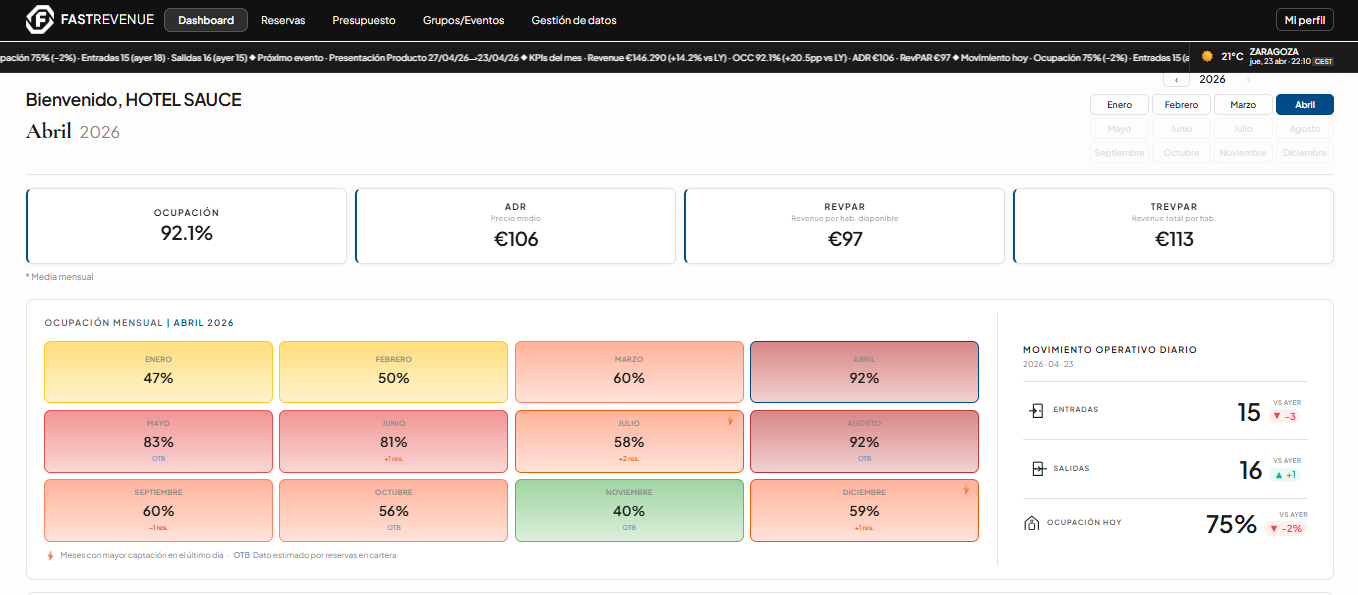The height and width of the screenshot is (595, 1358).
Task: Select the Junio 81% occupancy card
Action: tap(393, 441)
